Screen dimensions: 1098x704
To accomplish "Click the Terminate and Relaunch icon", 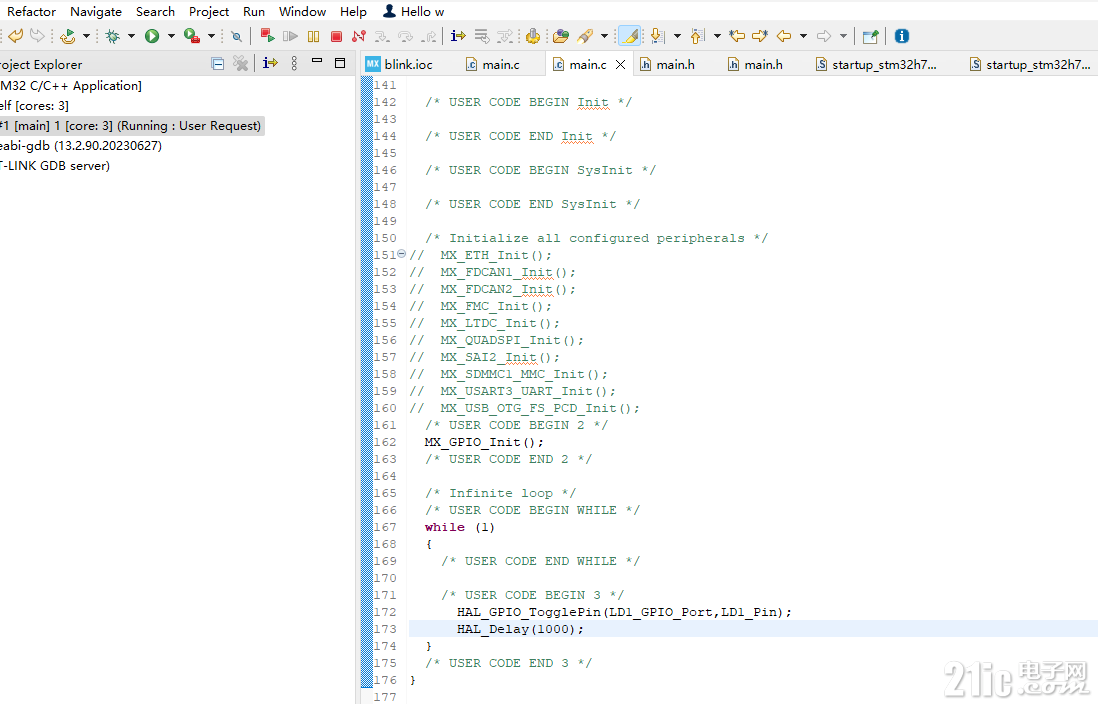I will [267, 35].
